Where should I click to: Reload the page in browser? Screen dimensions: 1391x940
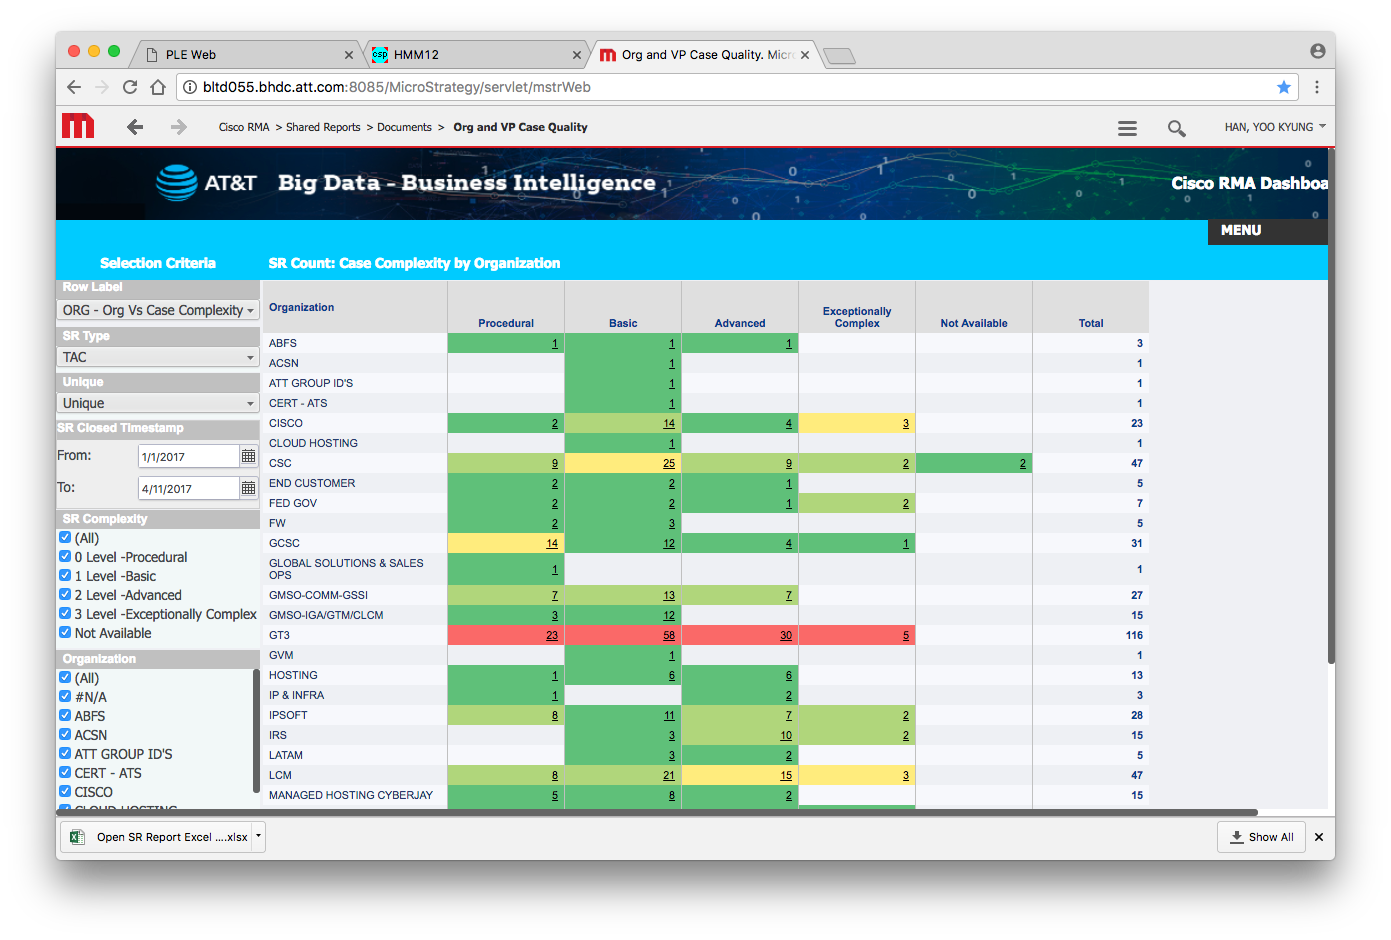[130, 87]
